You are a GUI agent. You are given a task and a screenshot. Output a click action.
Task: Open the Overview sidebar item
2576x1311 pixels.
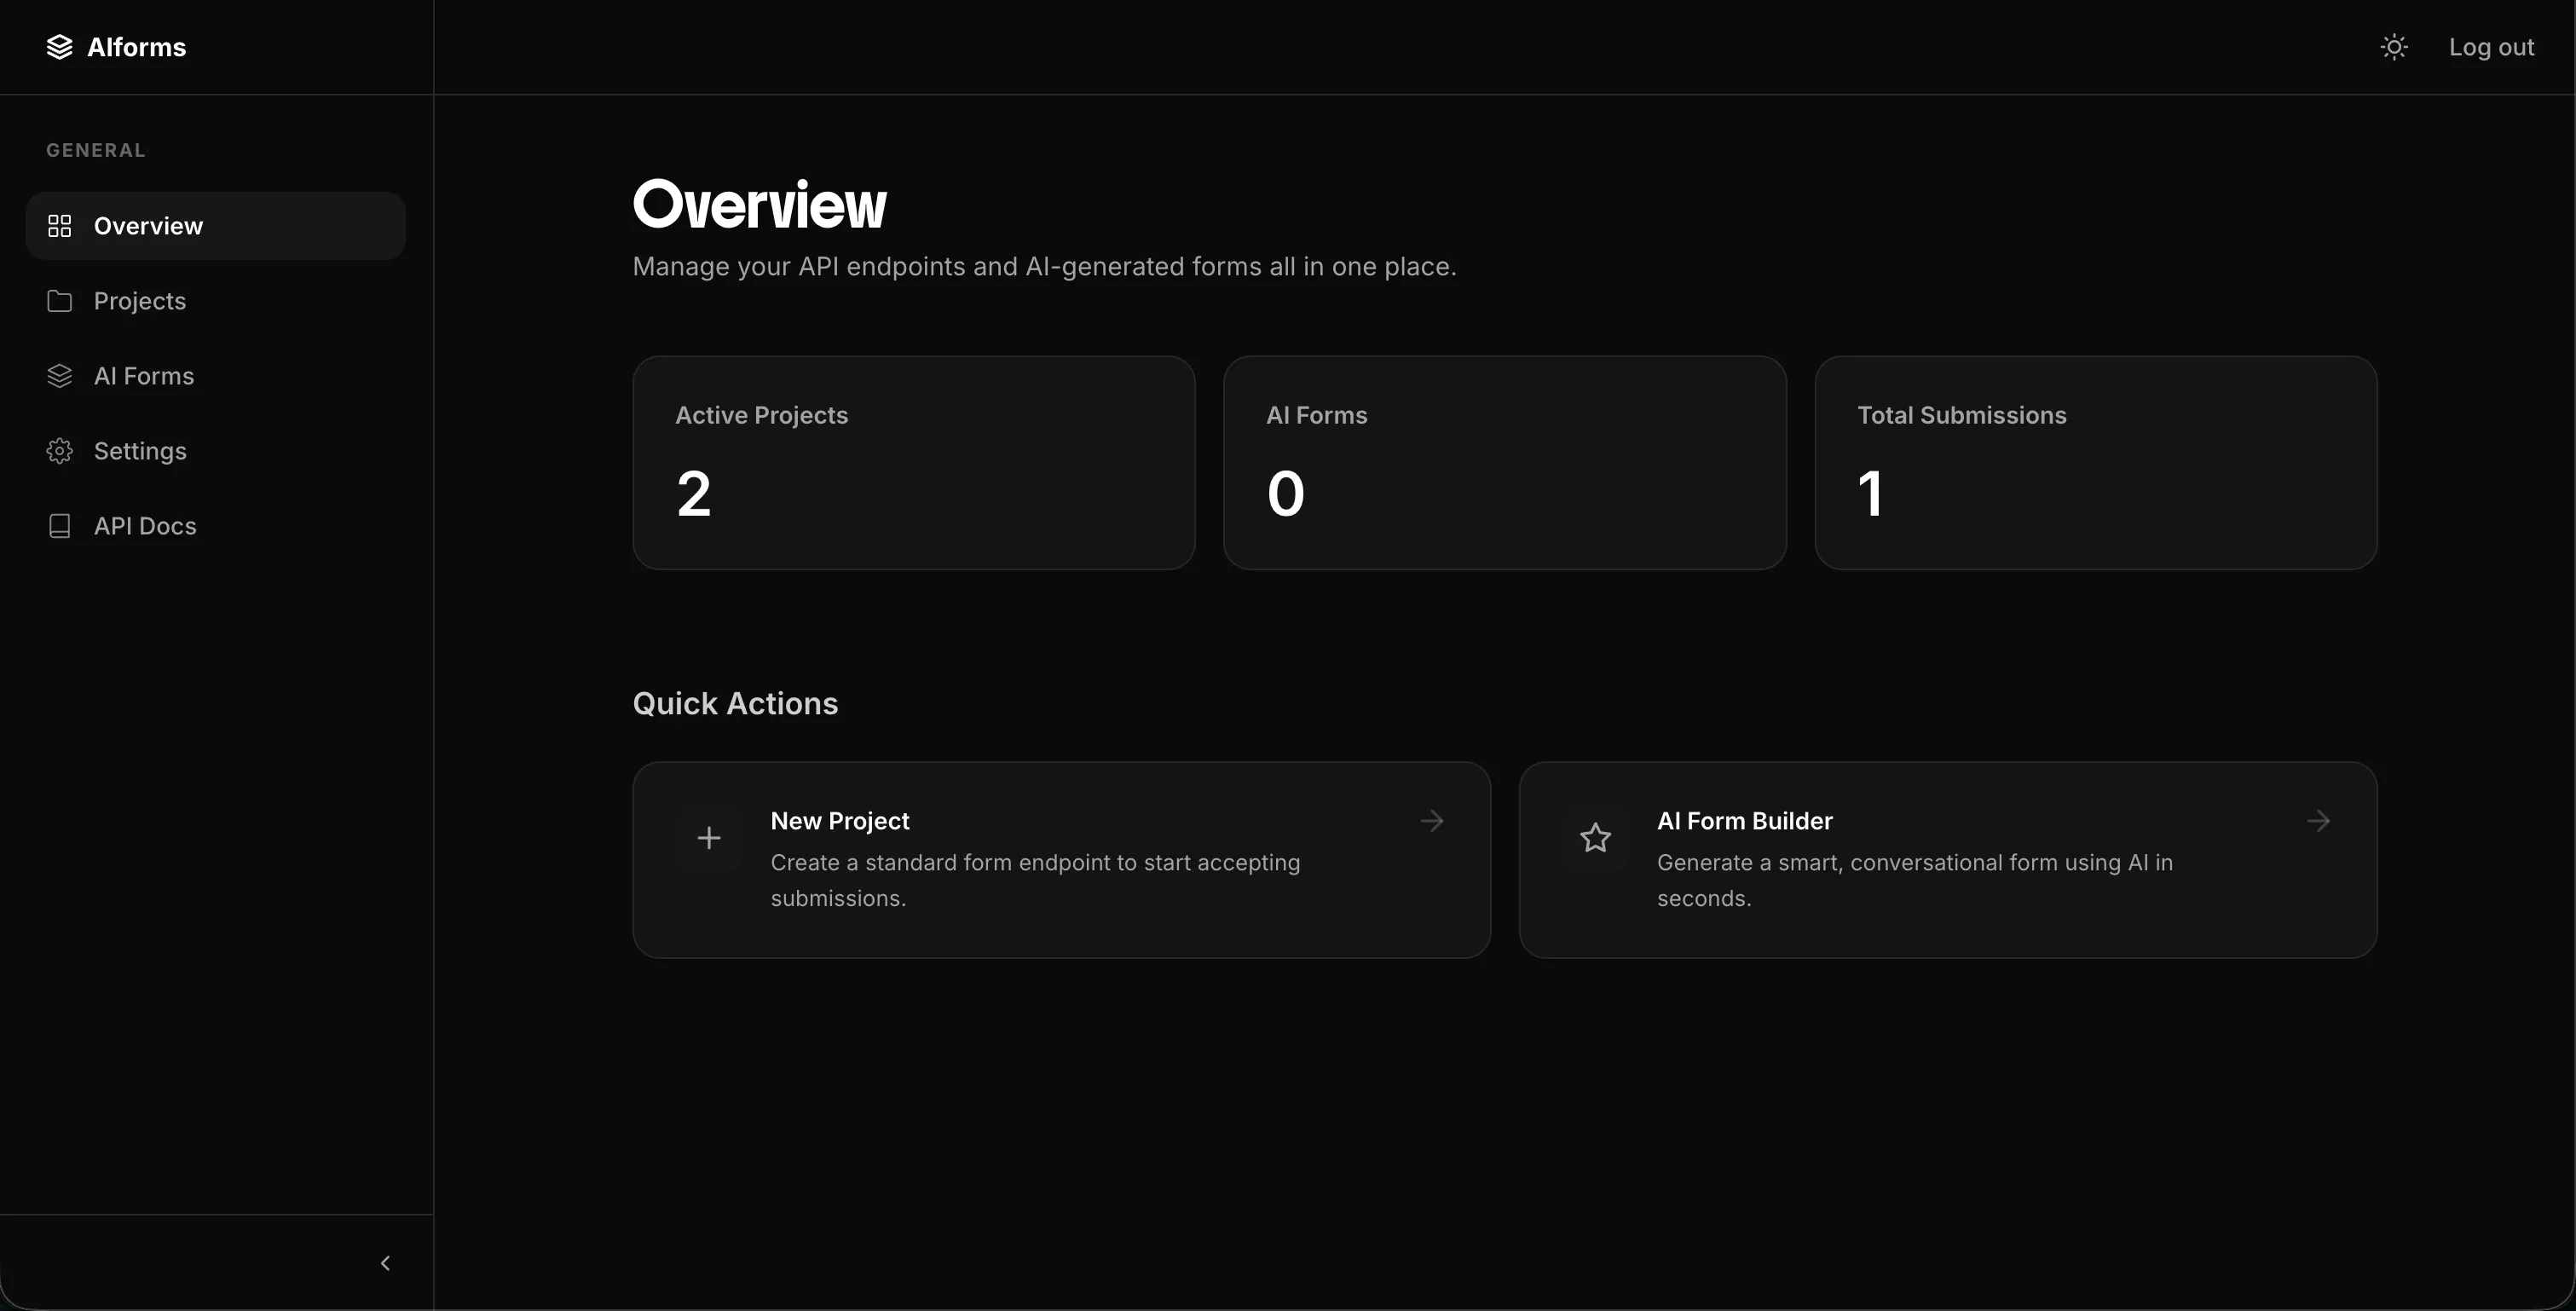point(216,226)
